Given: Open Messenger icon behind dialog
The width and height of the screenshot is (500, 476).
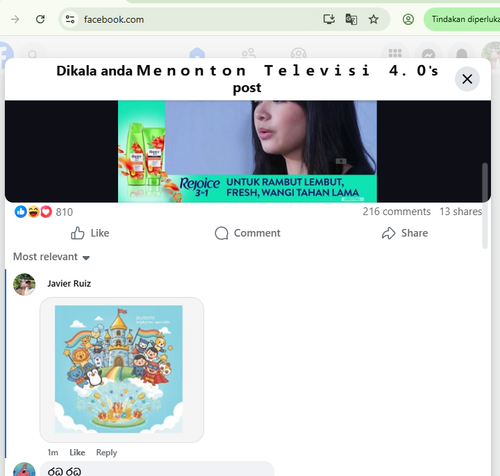Looking at the screenshot, I should point(428,53).
